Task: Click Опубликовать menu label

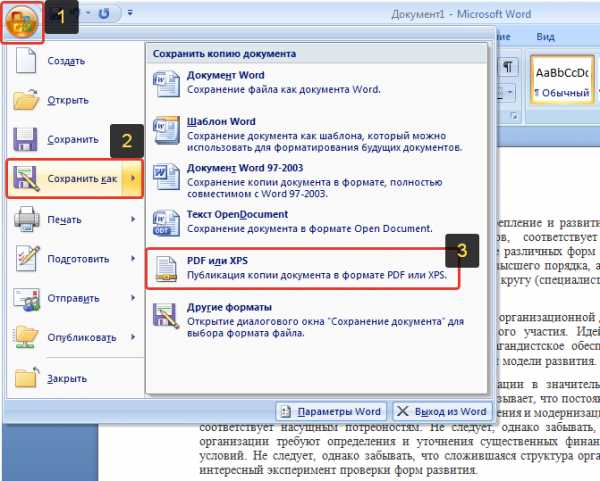Action: coord(82,338)
